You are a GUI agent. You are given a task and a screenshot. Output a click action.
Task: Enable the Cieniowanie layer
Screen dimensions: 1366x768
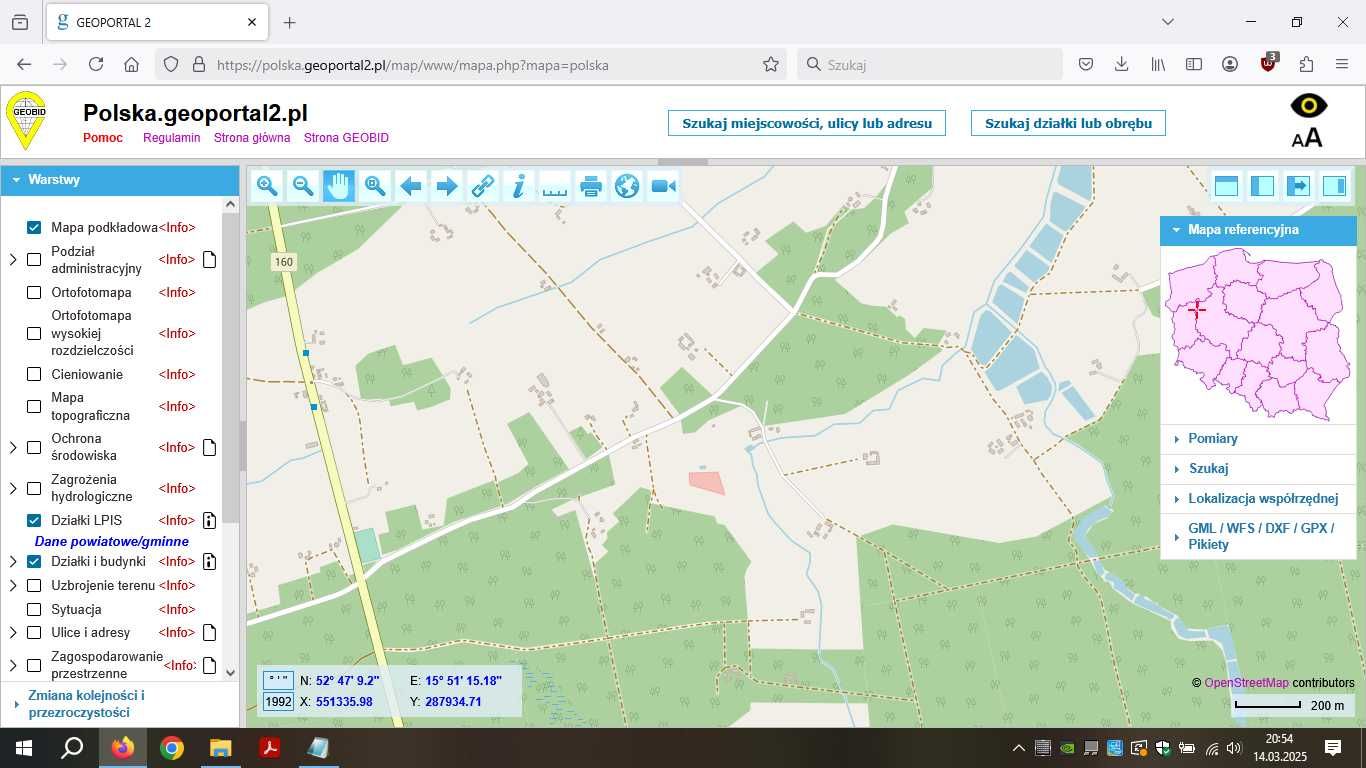pos(34,375)
